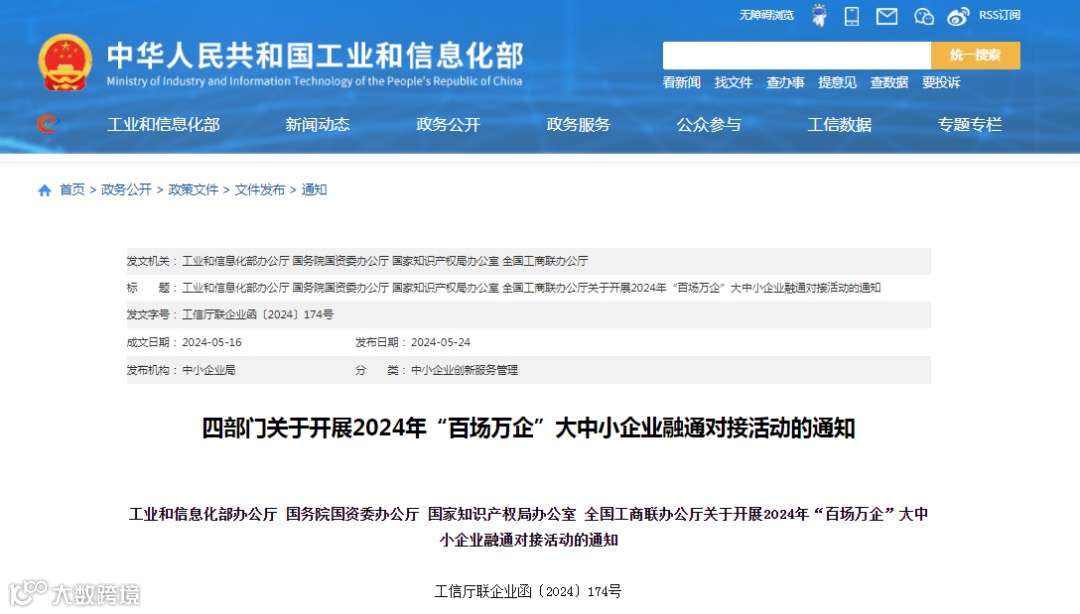This screenshot has width=1080, height=614.
Task: Click the 标题 row text in info table
Action: 531,288
